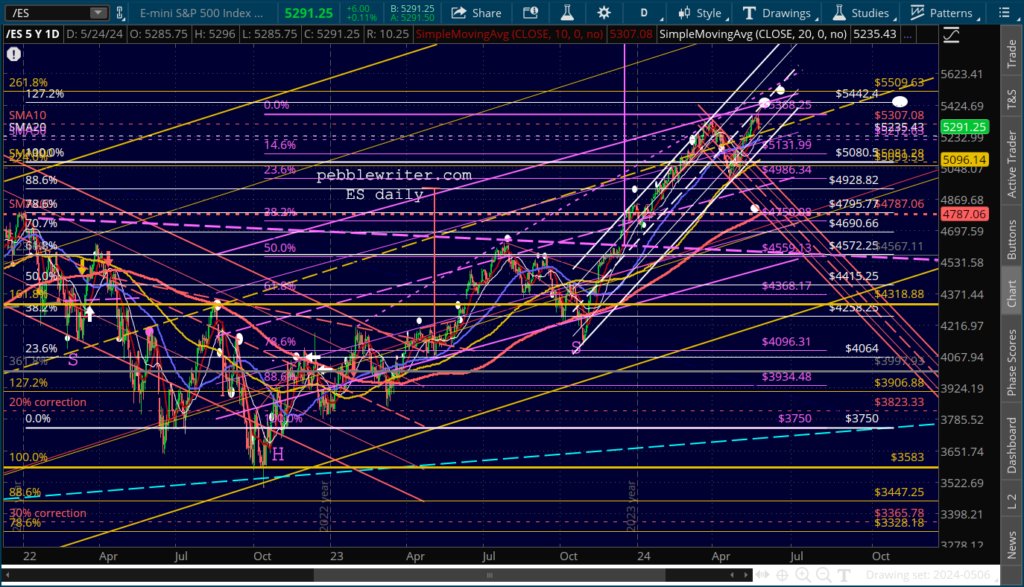Open the T&S side tab
This screenshot has width=1024, height=587.
tap(1012, 99)
